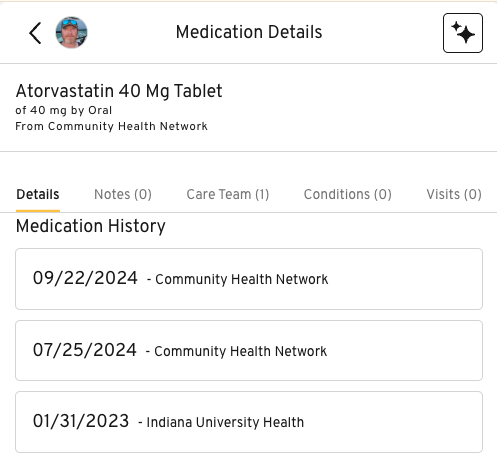
Task: Click the 'of 40 mg by Oral' text
Action: (x=64, y=110)
